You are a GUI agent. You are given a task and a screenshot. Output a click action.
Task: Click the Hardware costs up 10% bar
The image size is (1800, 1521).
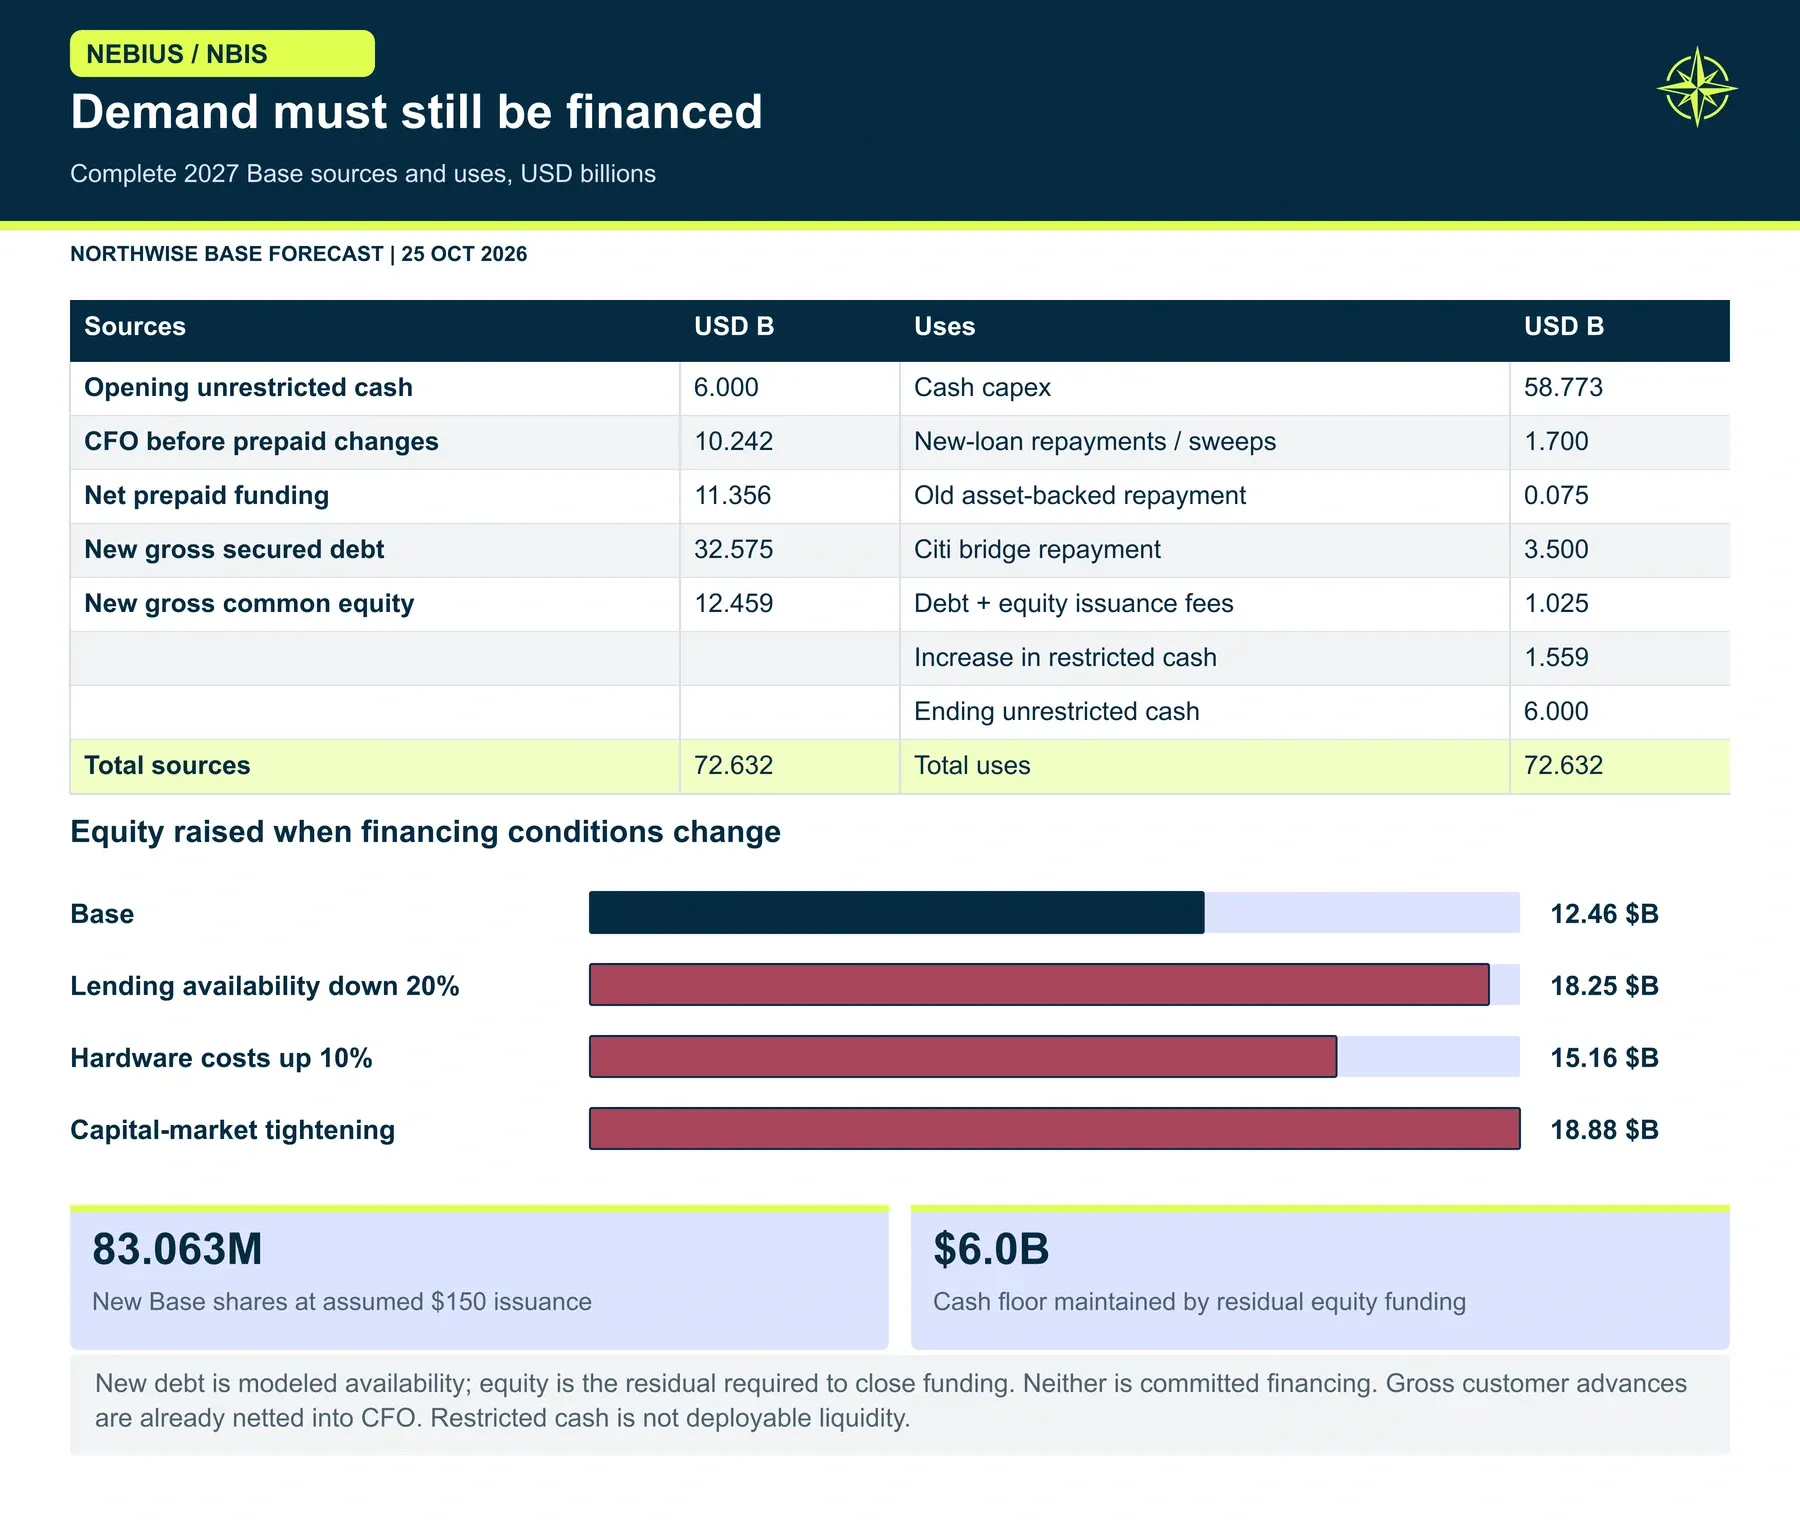coord(963,1057)
